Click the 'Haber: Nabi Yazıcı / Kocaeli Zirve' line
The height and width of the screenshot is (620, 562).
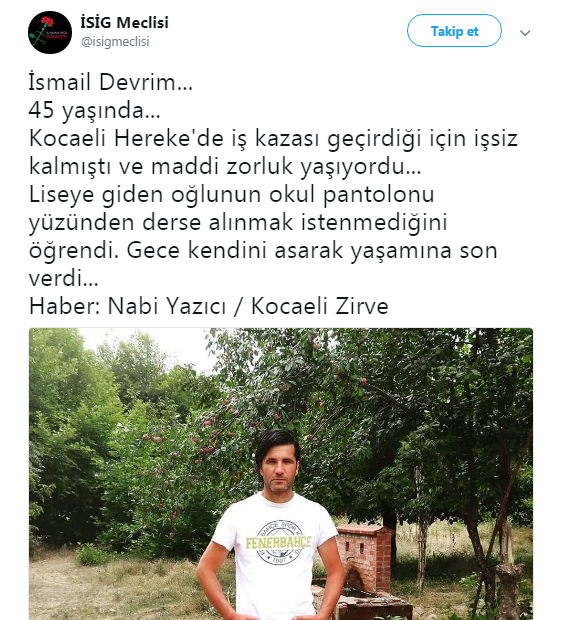tap(208, 306)
